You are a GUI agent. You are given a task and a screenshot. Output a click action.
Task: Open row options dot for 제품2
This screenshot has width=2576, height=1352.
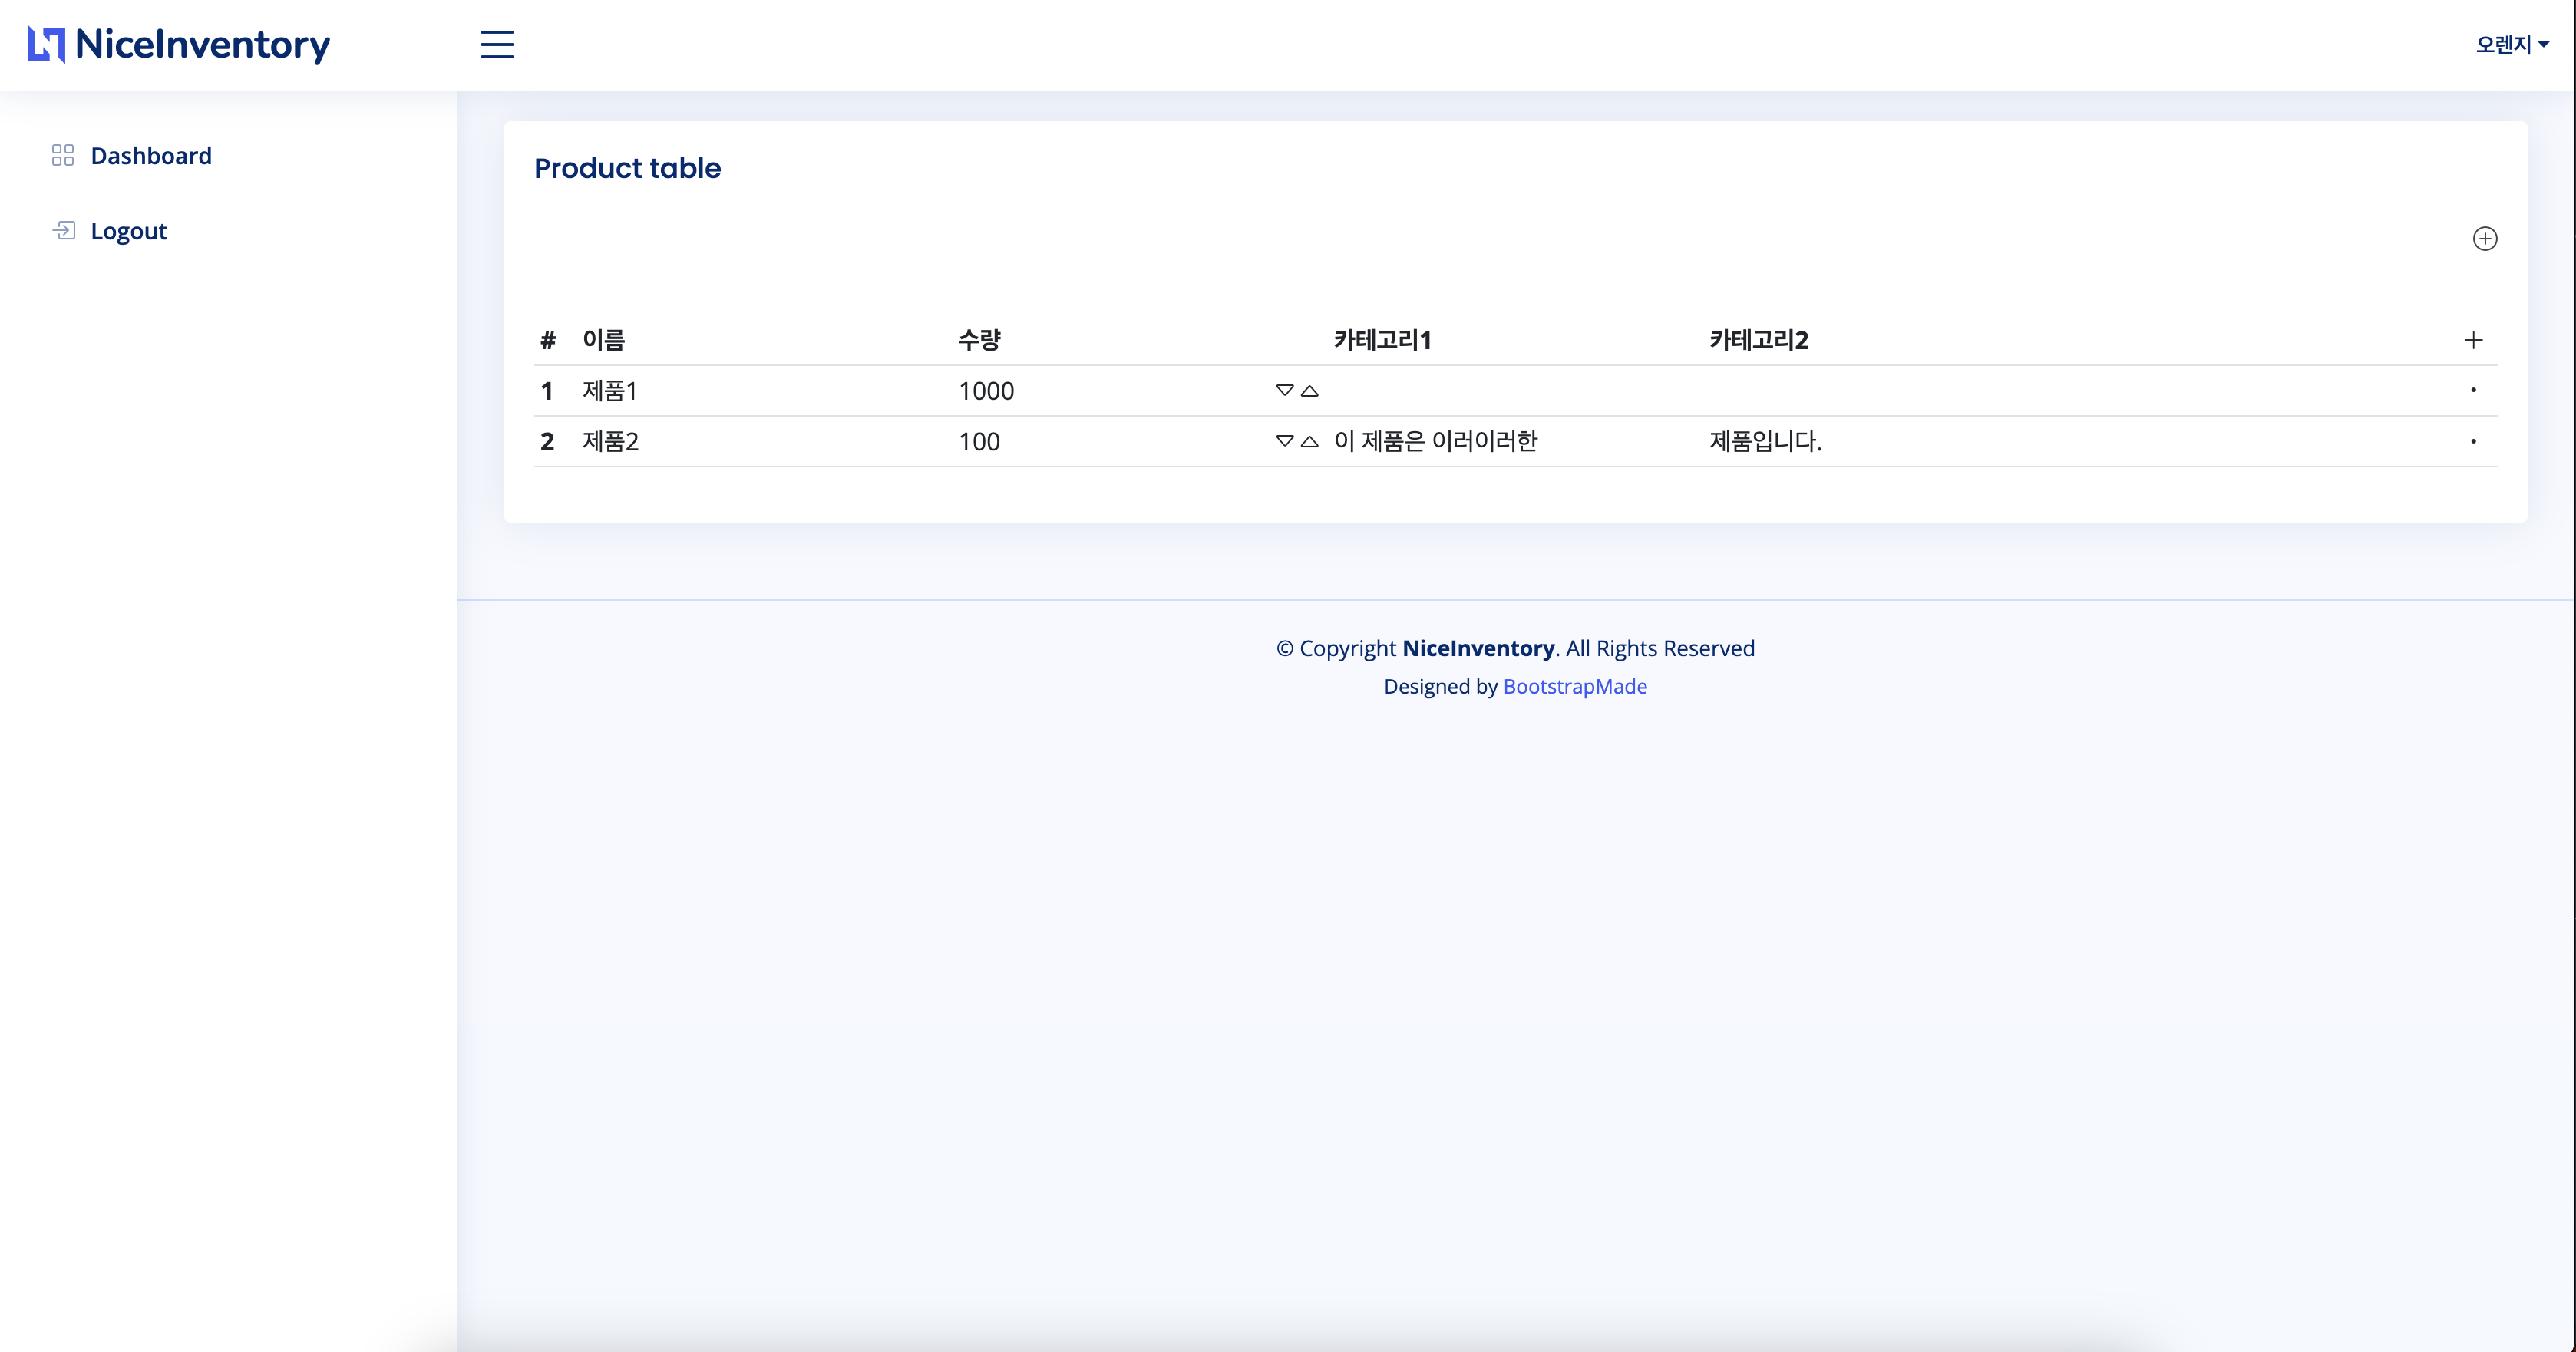point(2473,441)
